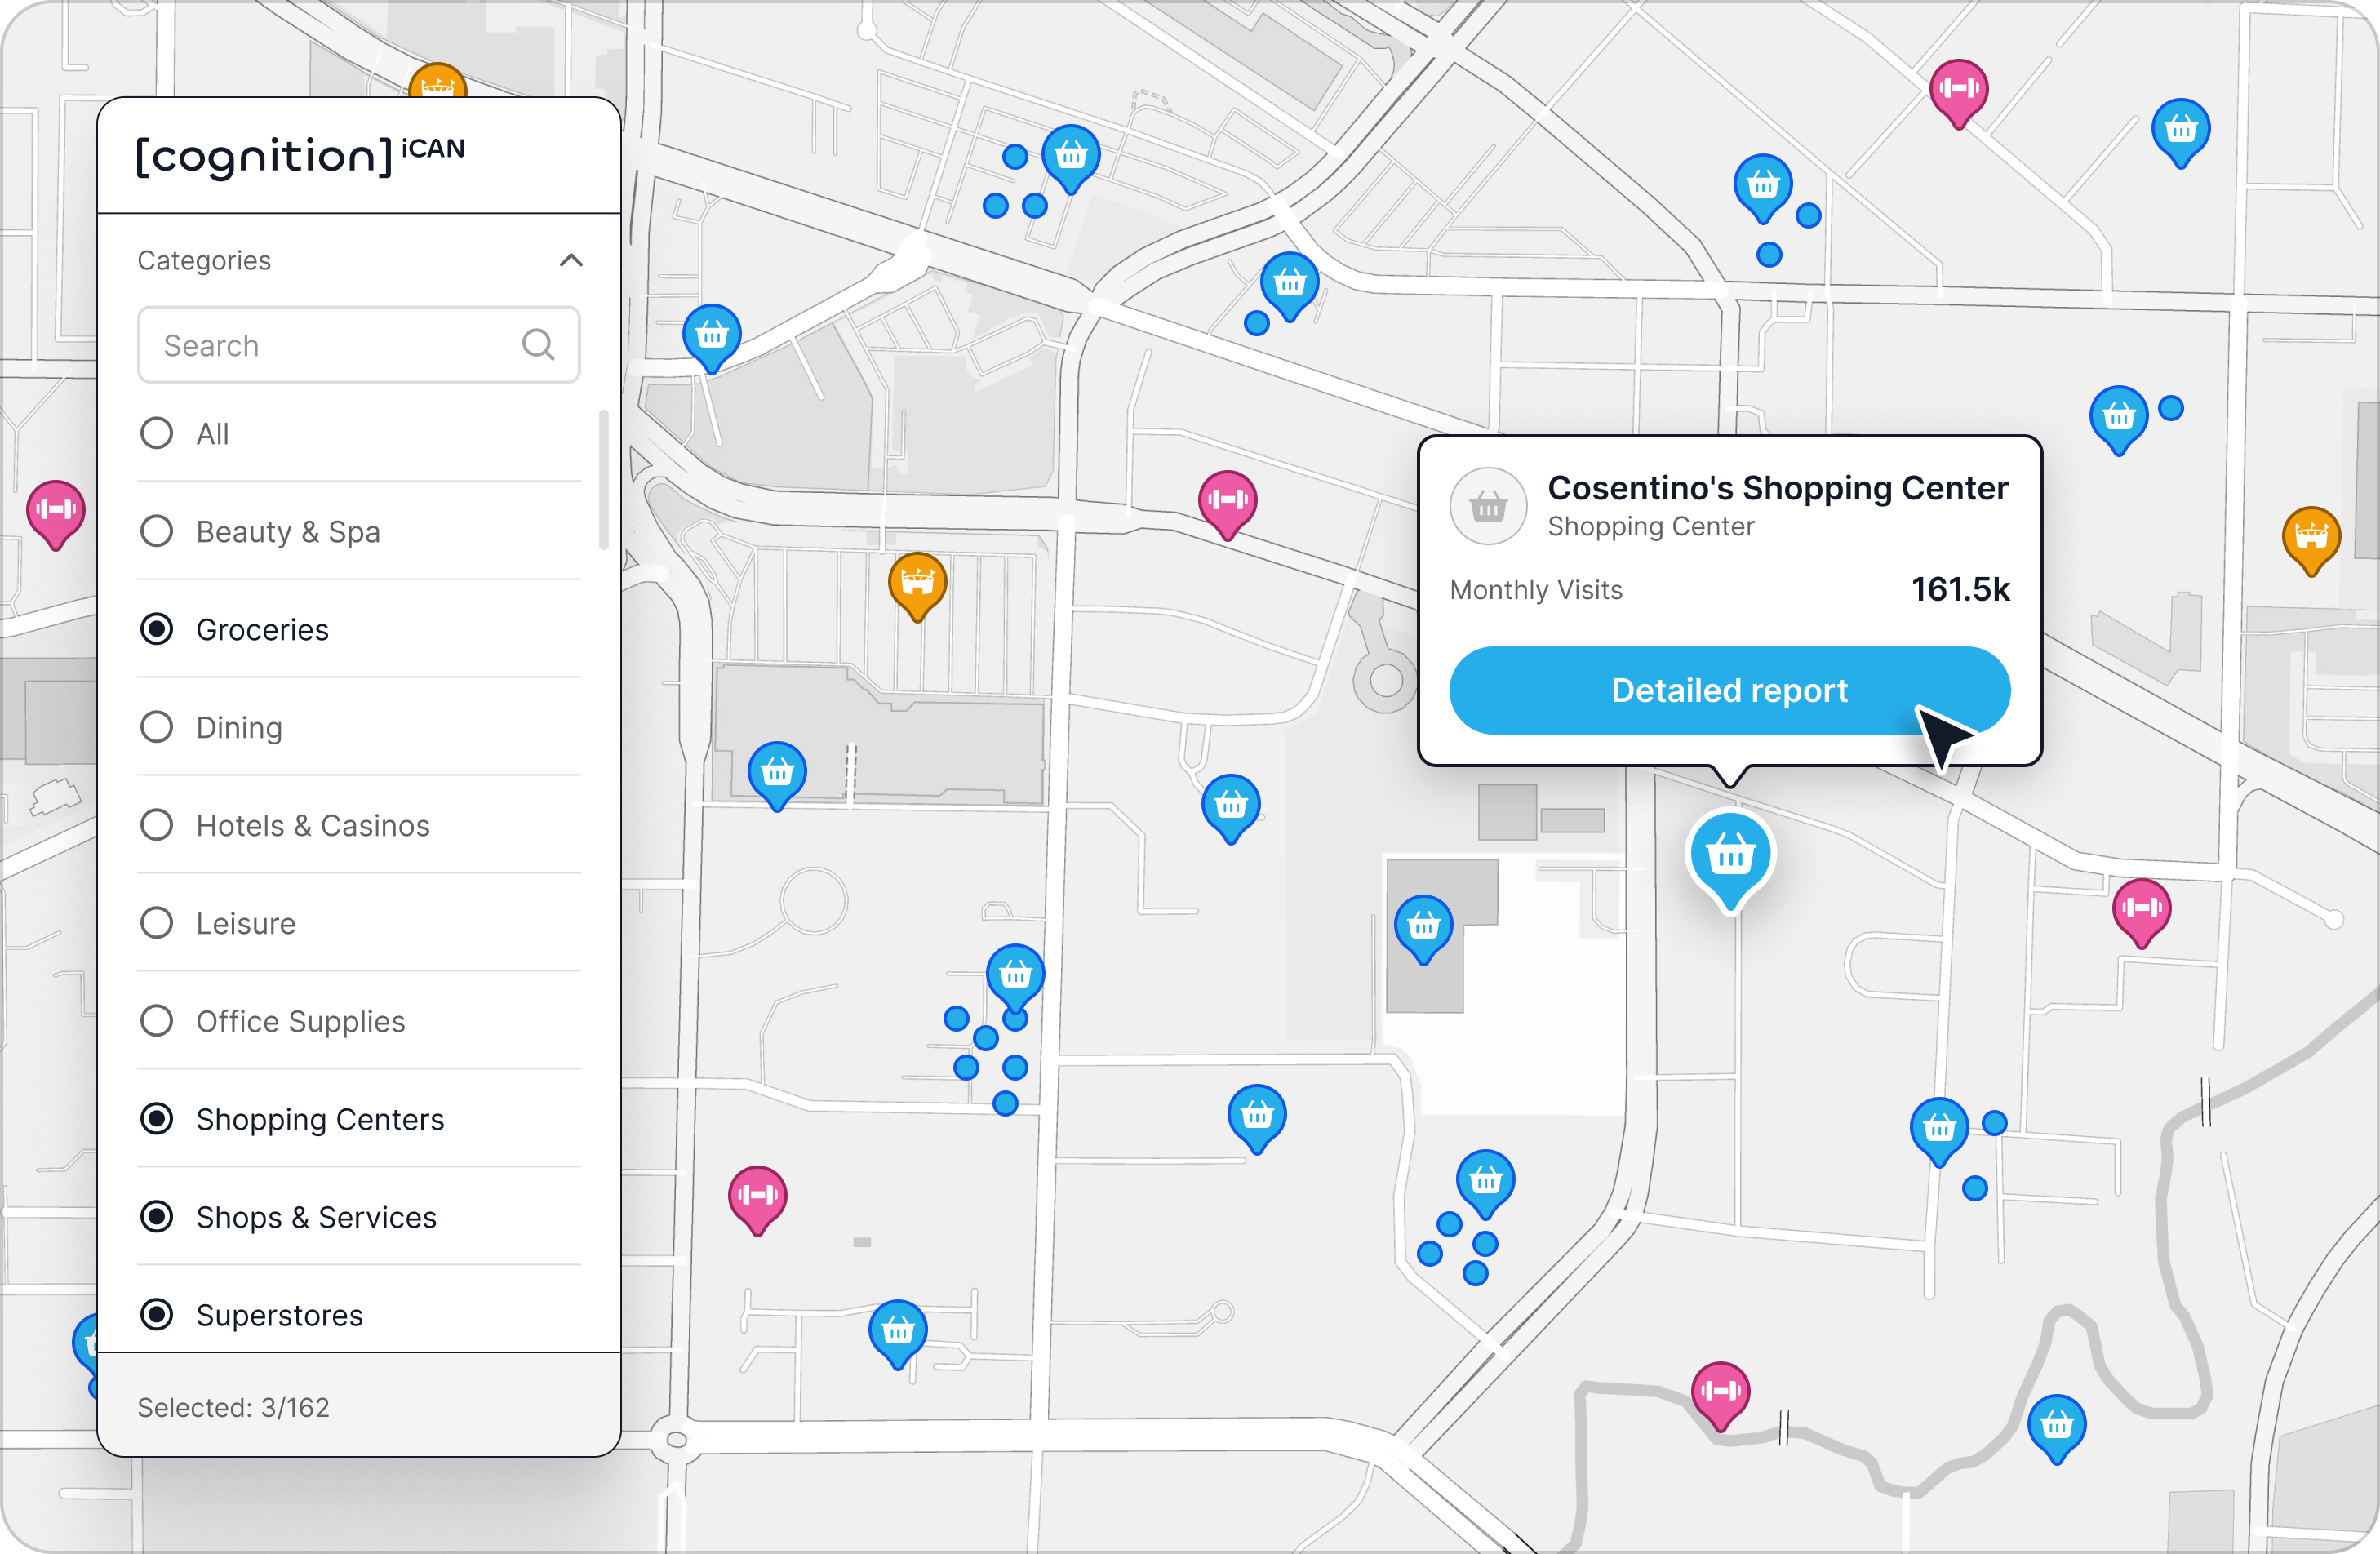The height and width of the screenshot is (1554, 2380).
Task: Click the basket pin above the orange right-edge pin
Action: click(2118, 419)
